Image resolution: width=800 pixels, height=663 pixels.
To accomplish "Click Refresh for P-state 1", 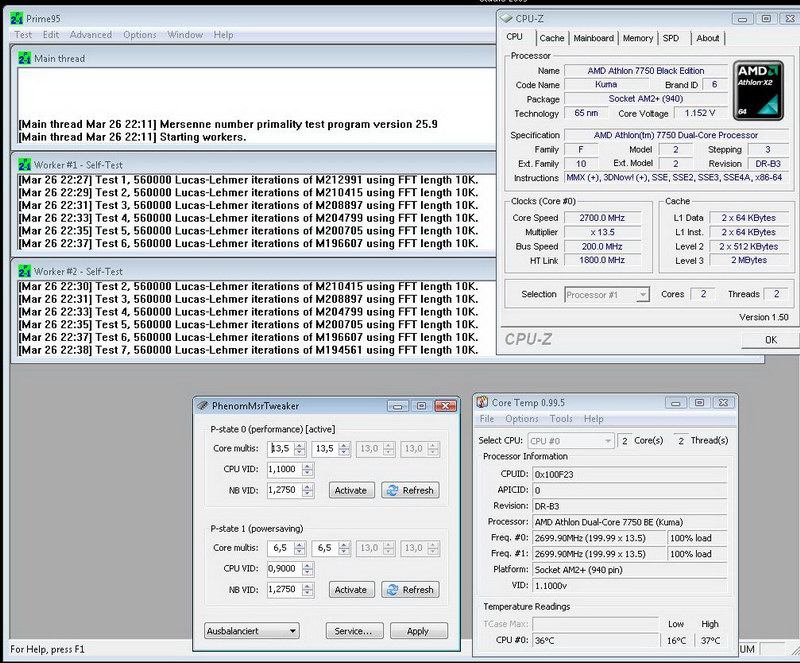I will click(410, 590).
